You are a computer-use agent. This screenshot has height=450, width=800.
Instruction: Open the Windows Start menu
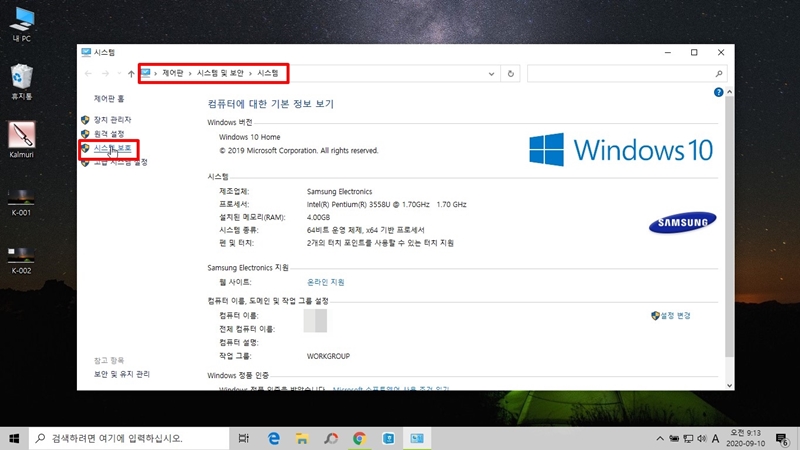14,438
